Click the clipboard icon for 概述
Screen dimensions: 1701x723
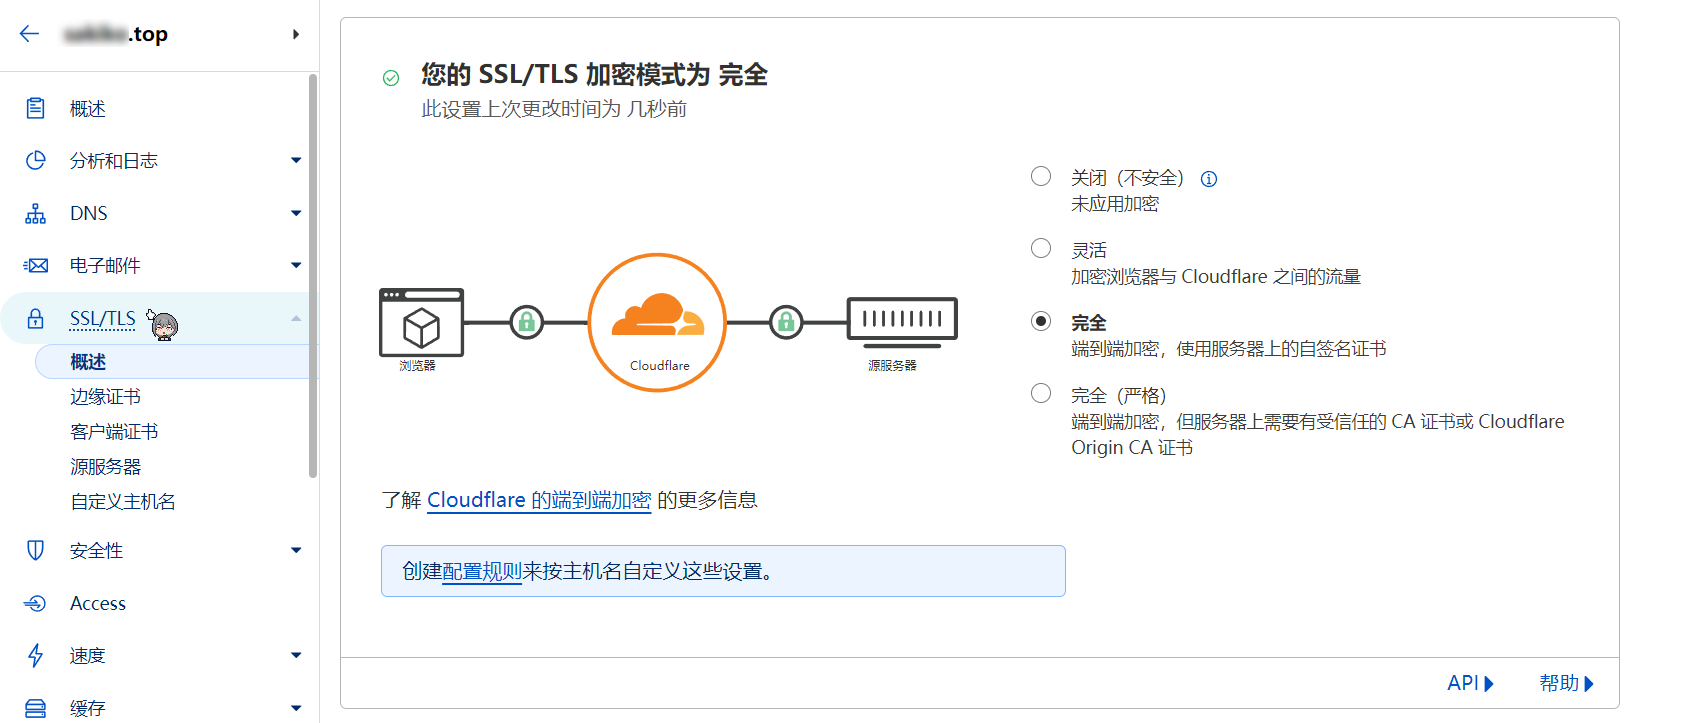35,108
